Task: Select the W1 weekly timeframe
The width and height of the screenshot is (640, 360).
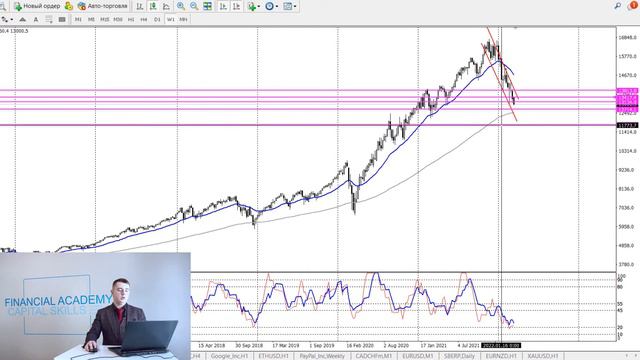Action: [x=170, y=19]
